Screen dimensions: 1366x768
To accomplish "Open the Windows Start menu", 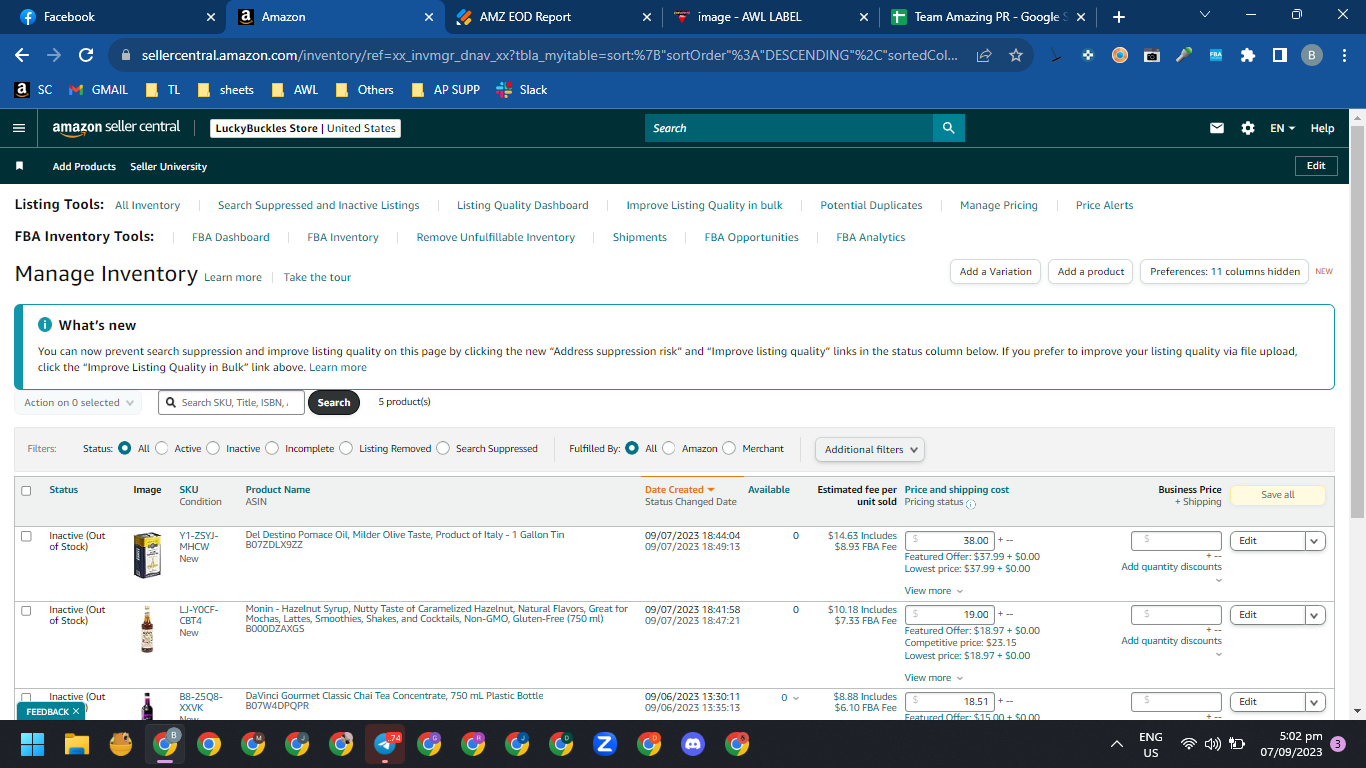I will click(x=33, y=744).
